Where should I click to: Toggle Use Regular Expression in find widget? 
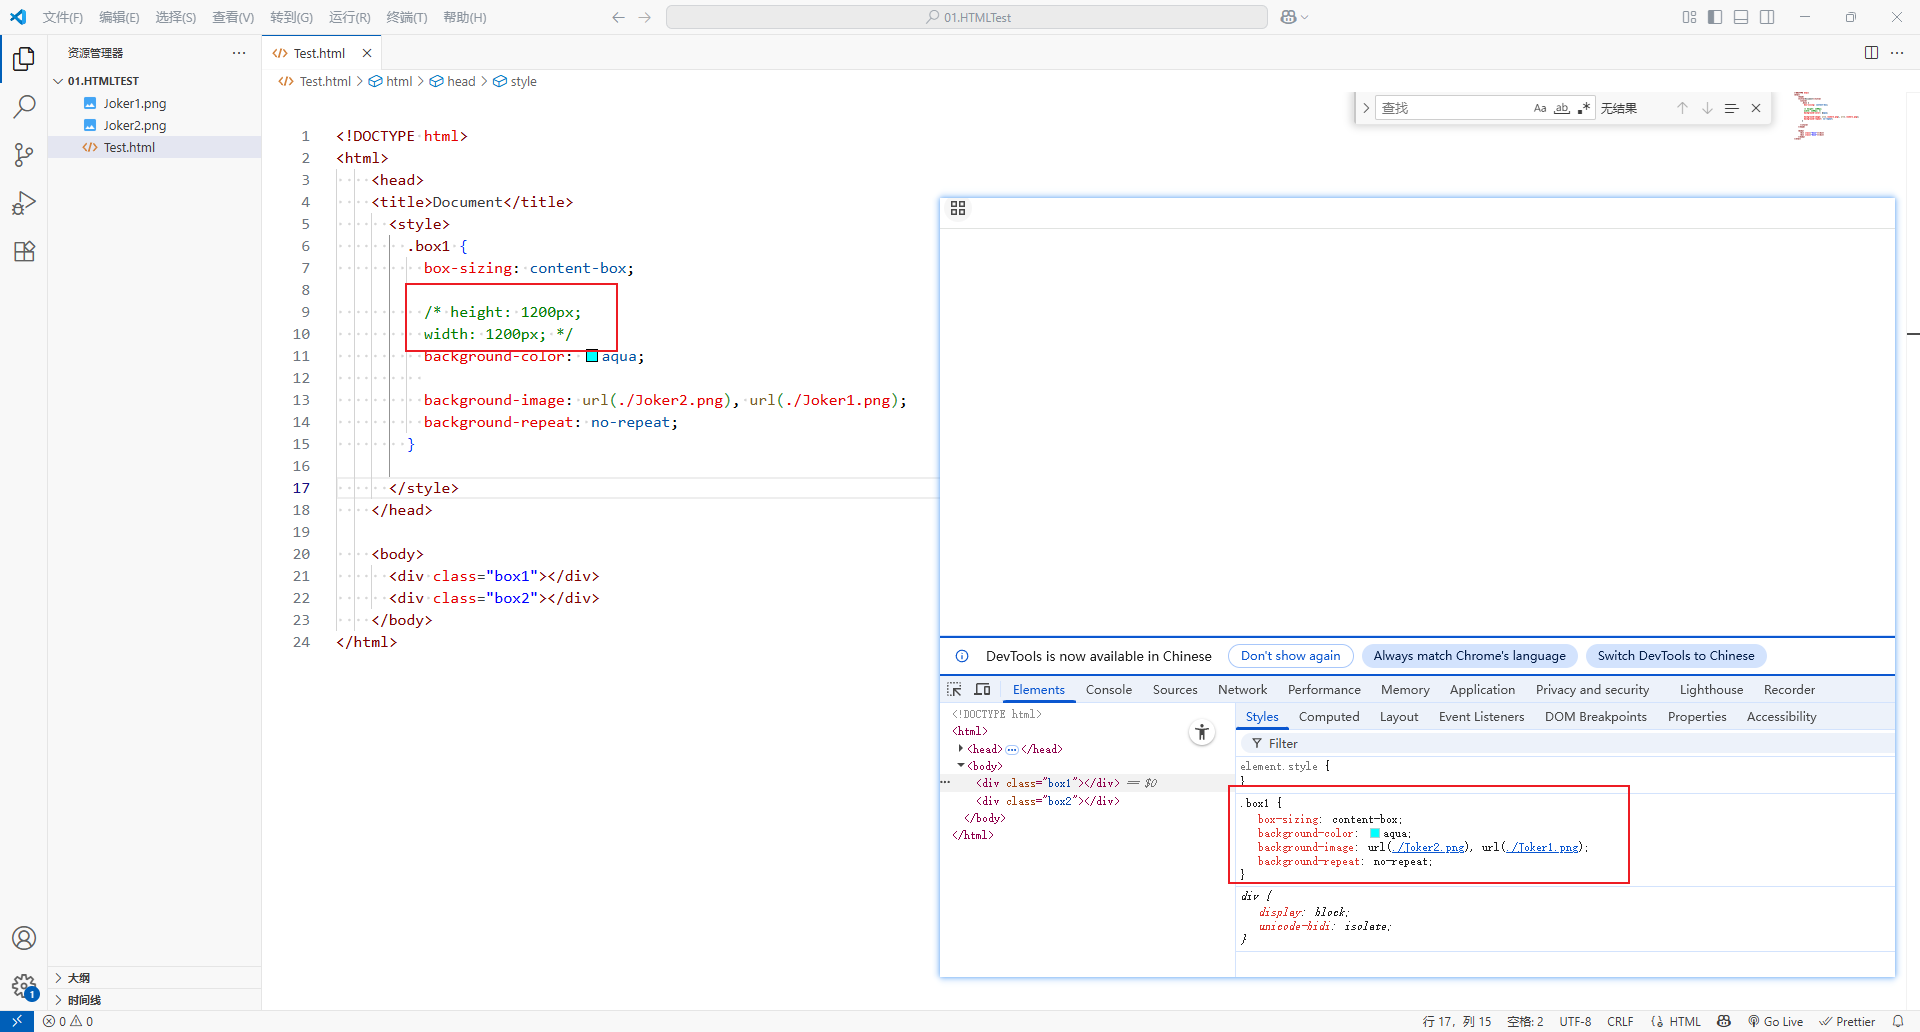tap(1584, 108)
